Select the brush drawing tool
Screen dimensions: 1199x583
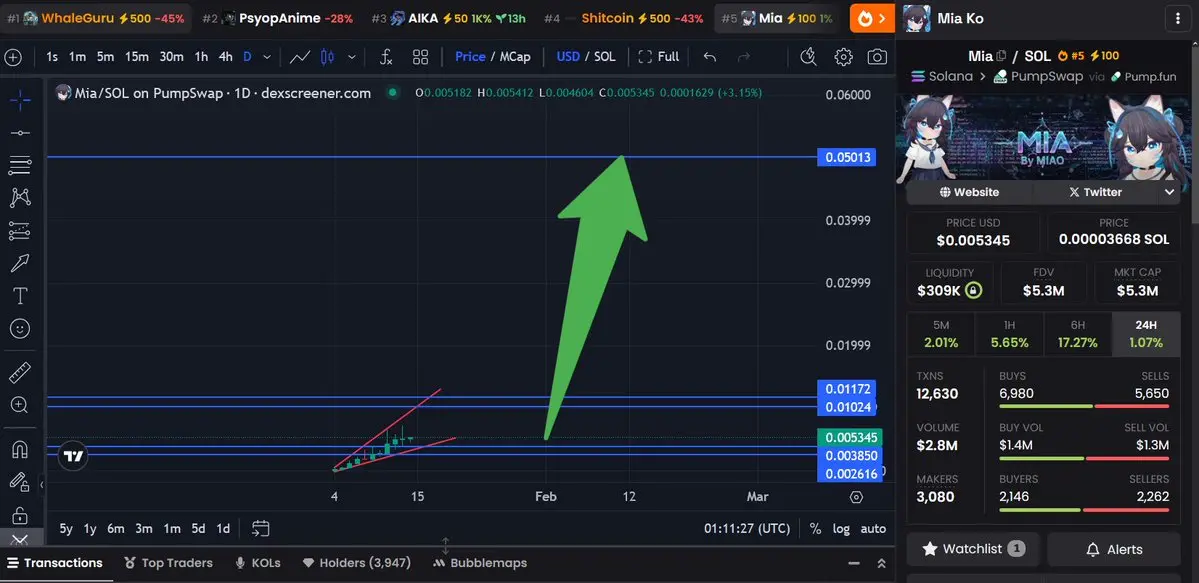(20, 263)
